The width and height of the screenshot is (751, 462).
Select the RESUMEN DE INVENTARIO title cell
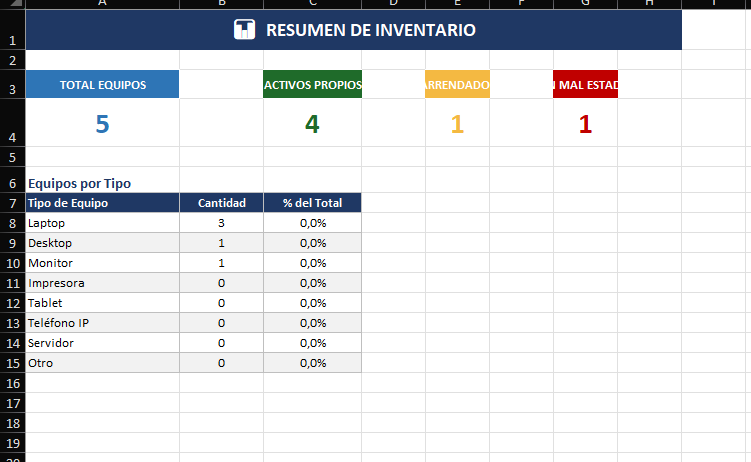[353, 30]
